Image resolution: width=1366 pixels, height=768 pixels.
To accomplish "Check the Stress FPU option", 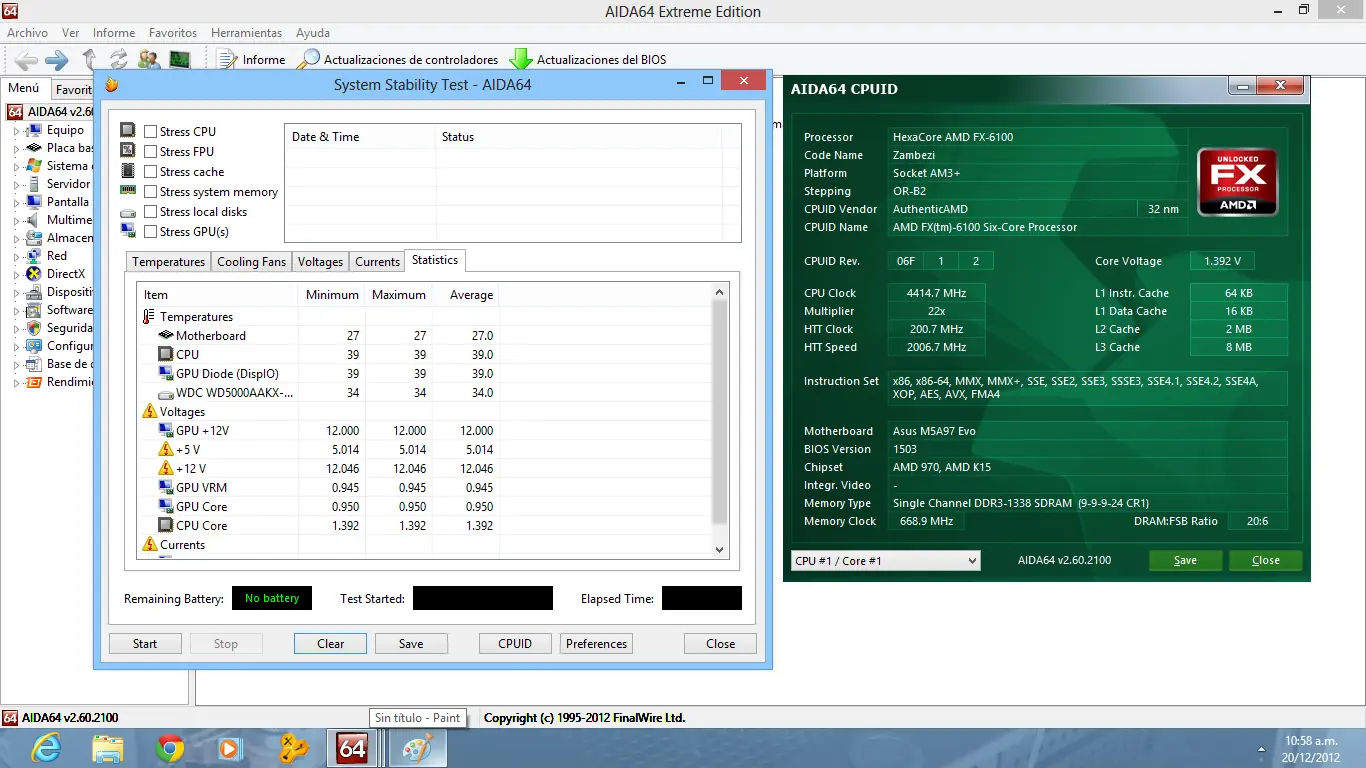I will (x=150, y=152).
